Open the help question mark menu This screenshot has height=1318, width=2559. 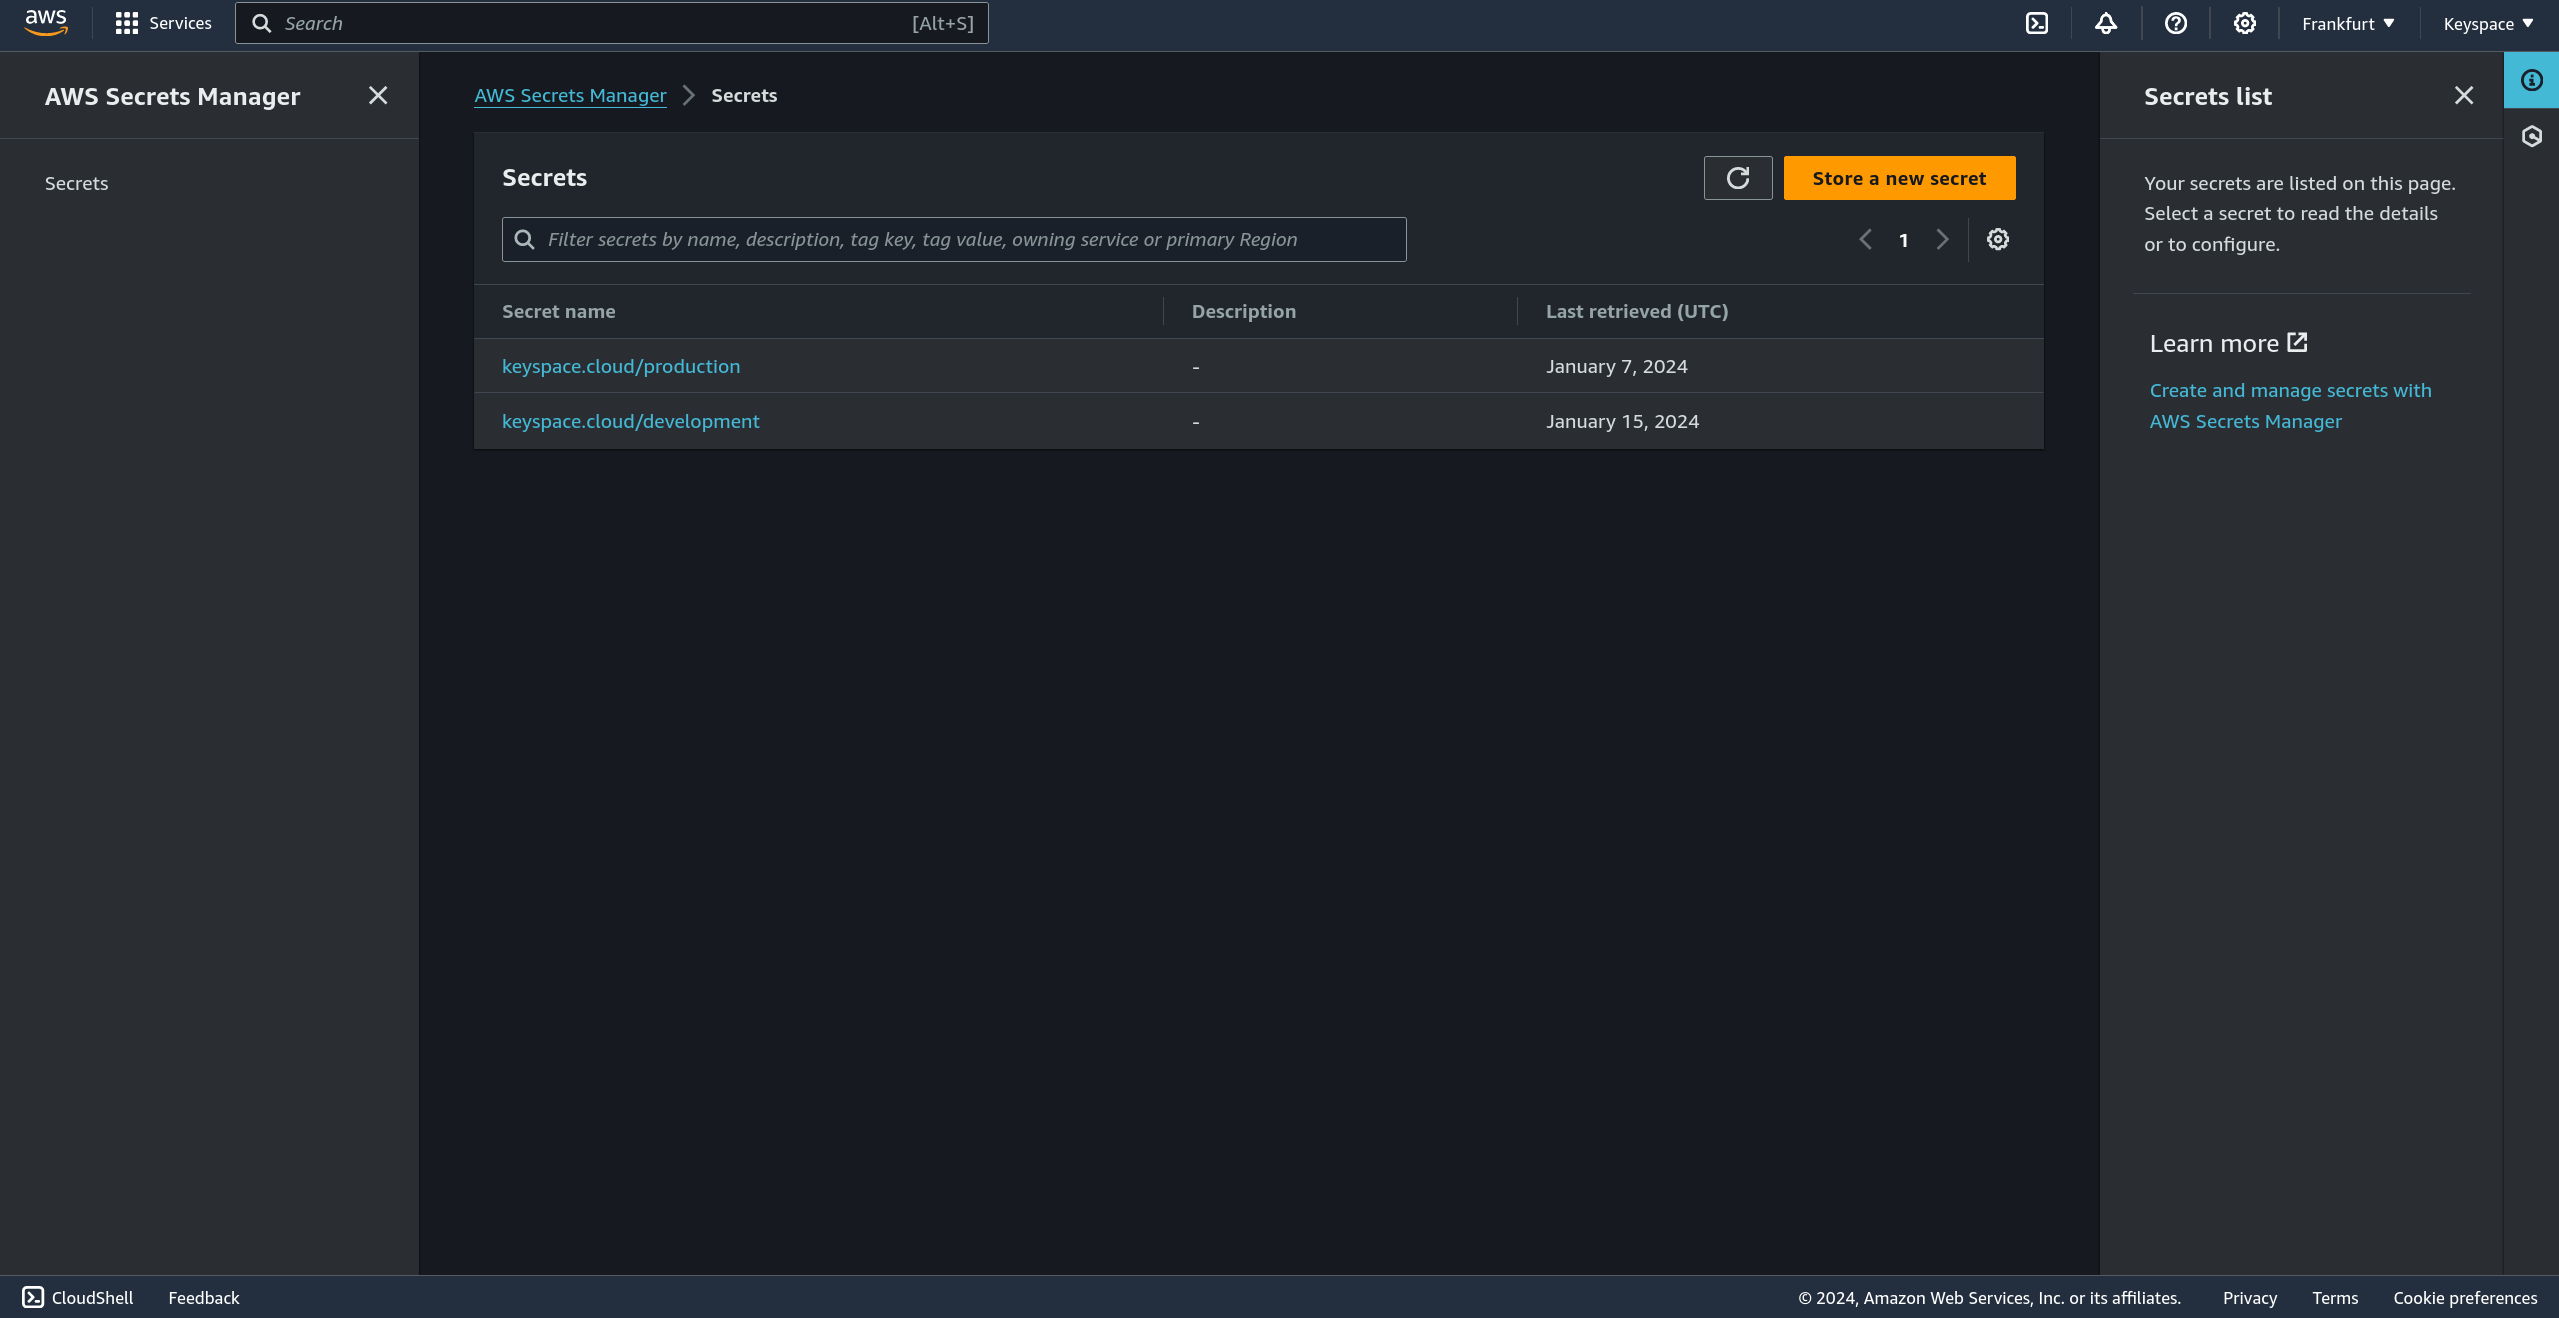pos(2176,23)
